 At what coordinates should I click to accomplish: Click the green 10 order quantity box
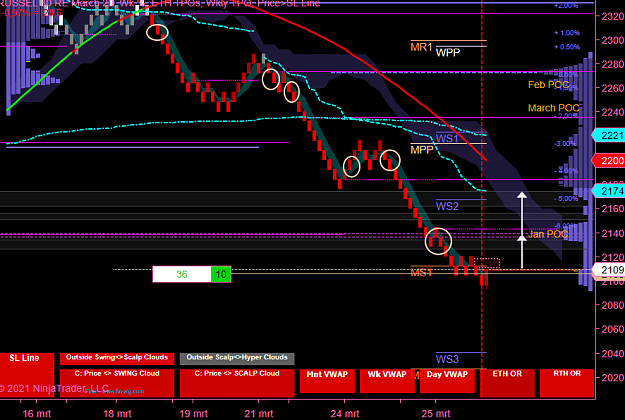[221, 274]
